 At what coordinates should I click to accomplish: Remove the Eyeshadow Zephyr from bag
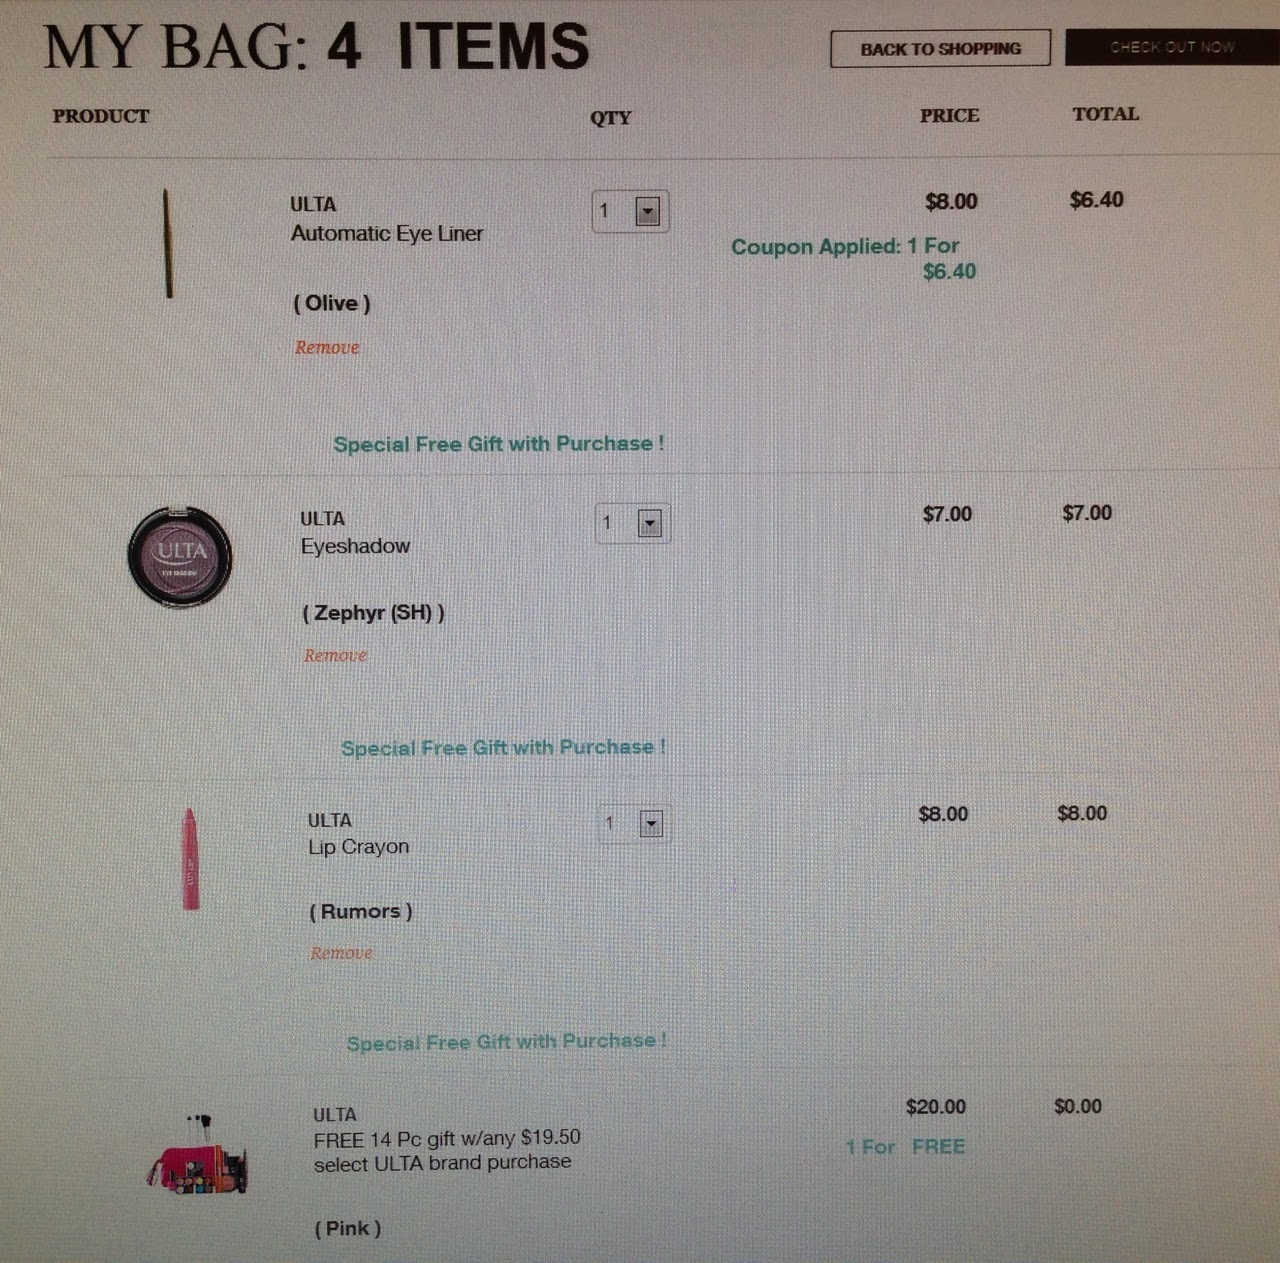[336, 655]
